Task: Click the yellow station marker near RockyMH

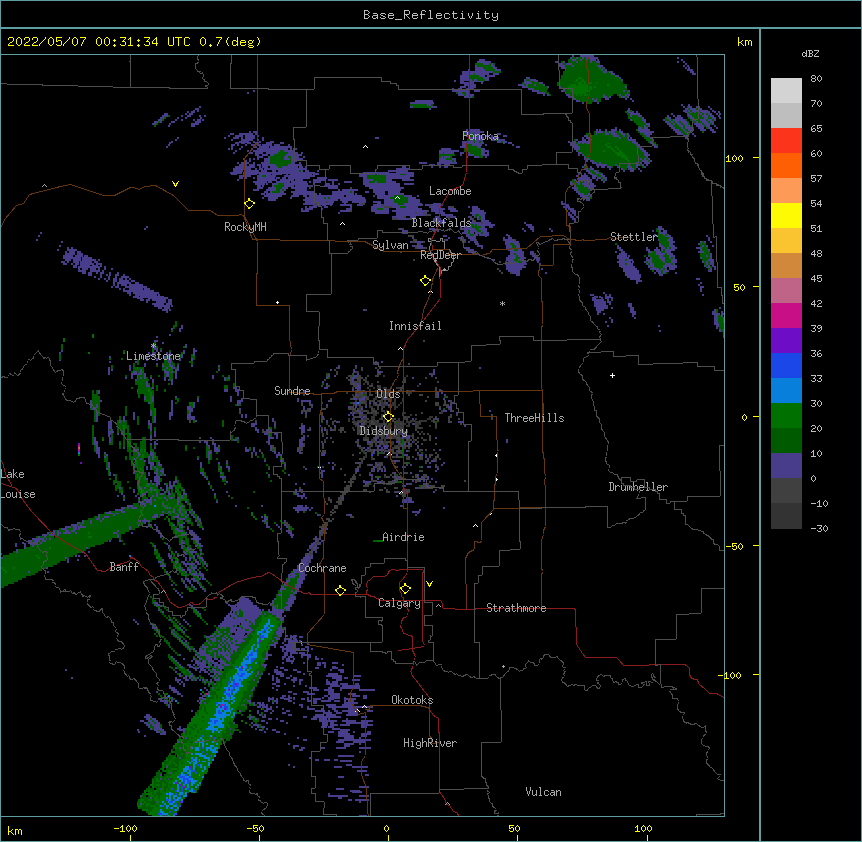Action: (249, 204)
